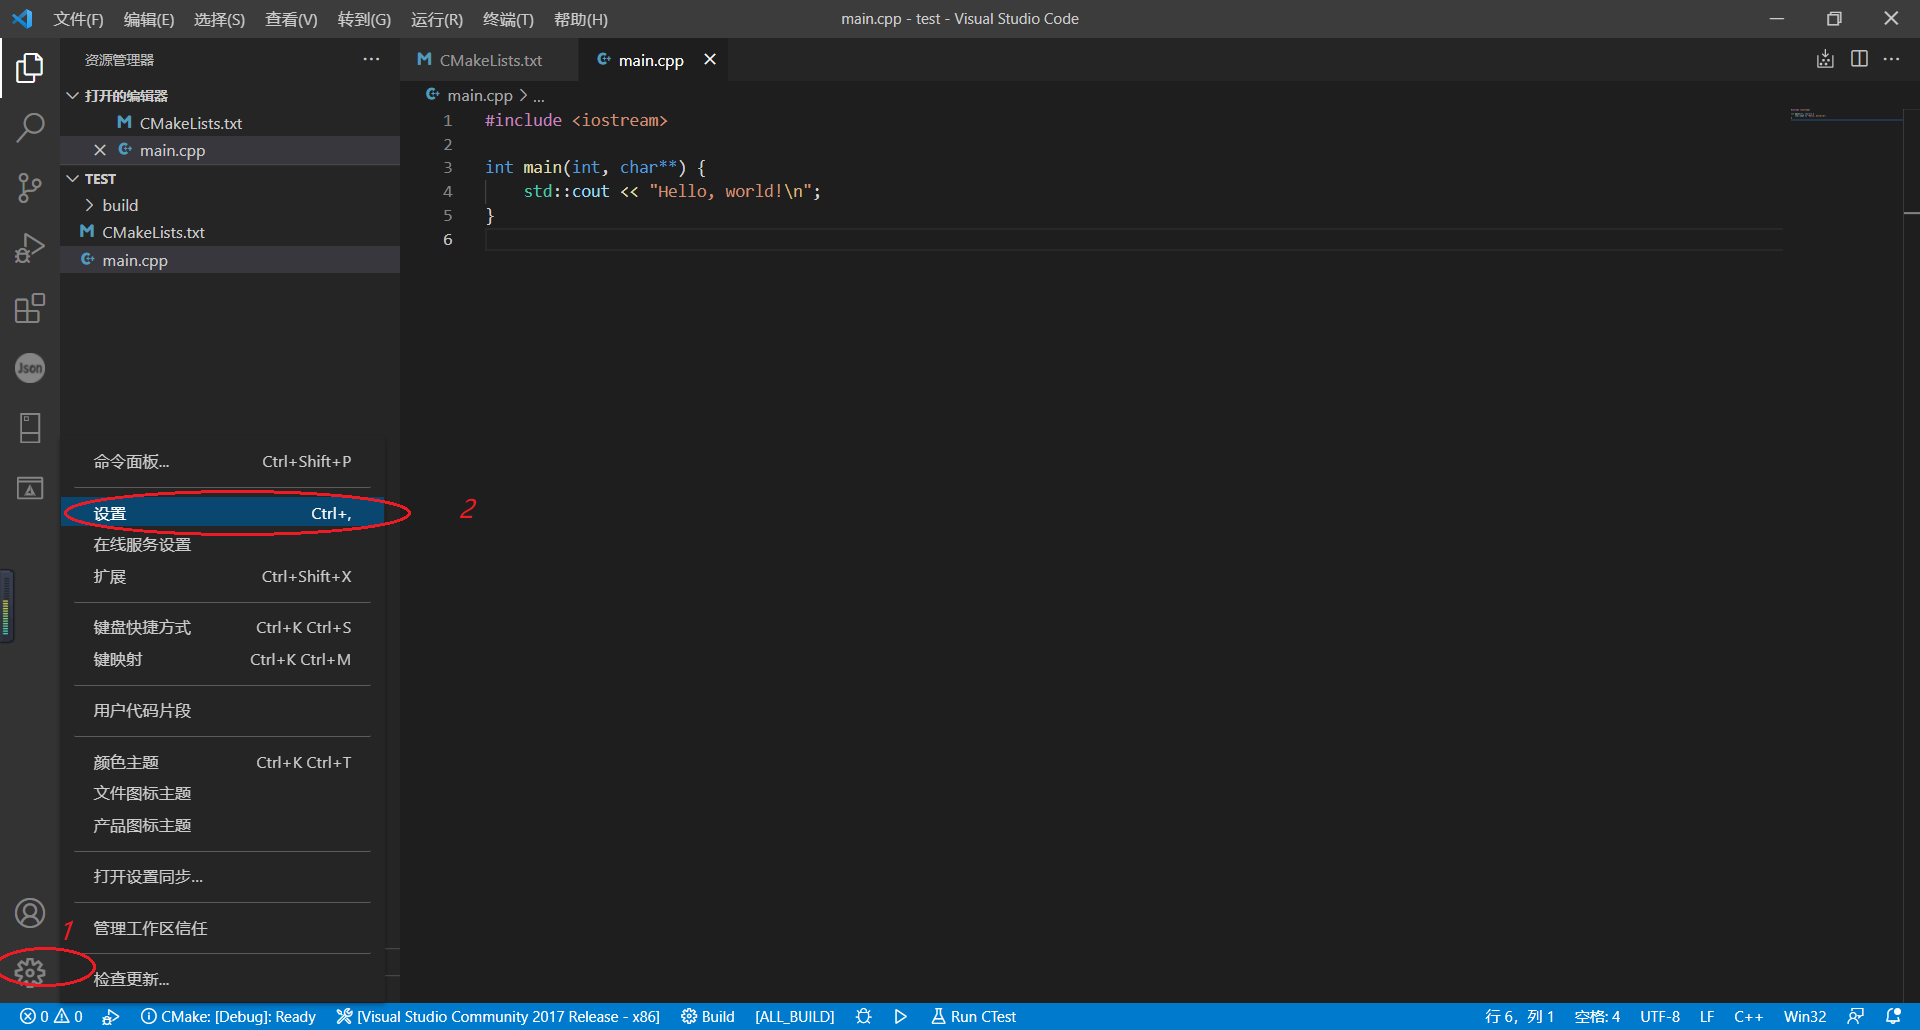Click the Split Editor icon
This screenshot has height=1030, width=1920.
(x=1859, y=59)
